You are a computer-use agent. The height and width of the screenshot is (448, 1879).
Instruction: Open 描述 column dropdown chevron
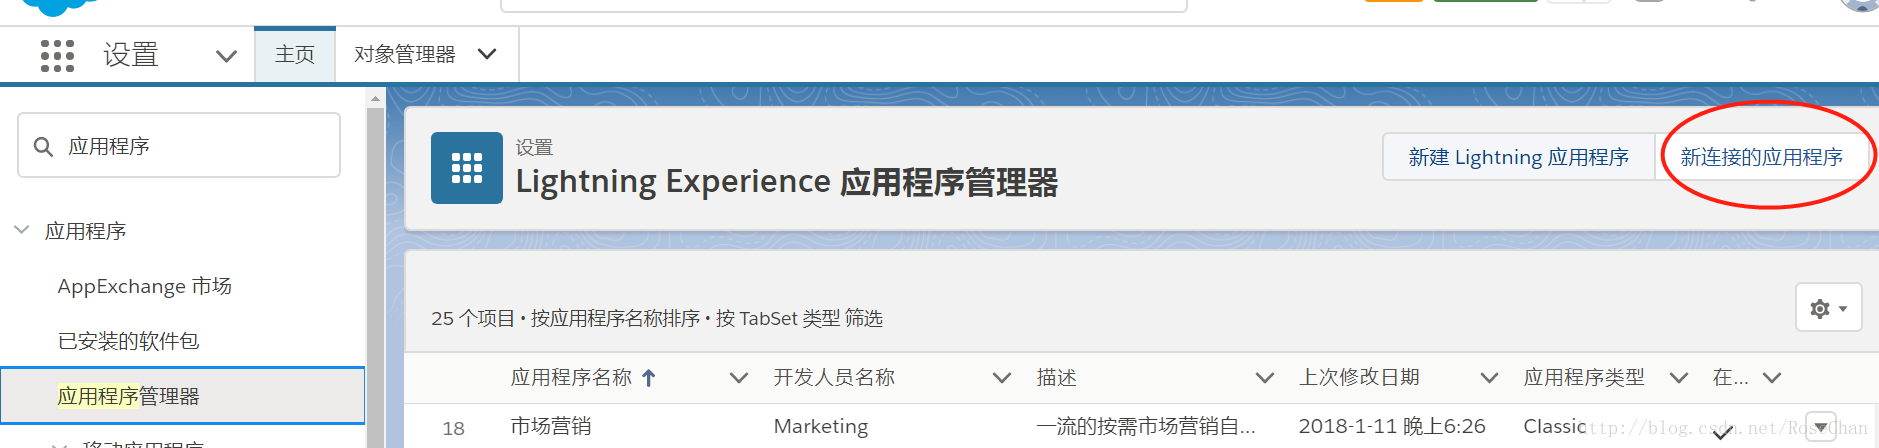[1265, 377]
